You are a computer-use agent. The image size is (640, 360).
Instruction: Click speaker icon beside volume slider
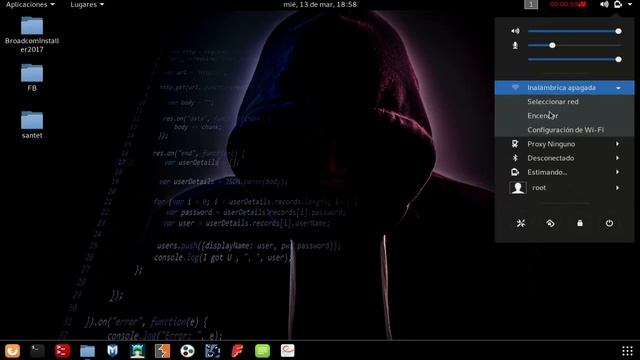[x=516, y=31]
